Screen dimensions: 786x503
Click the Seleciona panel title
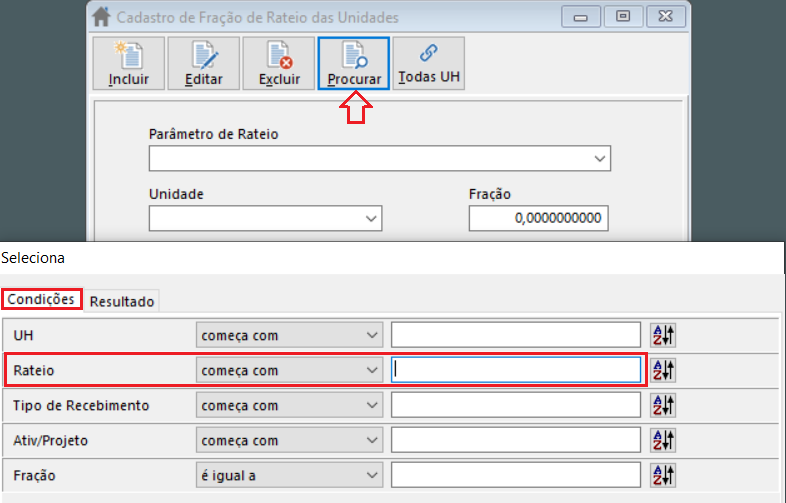point(33,258)
